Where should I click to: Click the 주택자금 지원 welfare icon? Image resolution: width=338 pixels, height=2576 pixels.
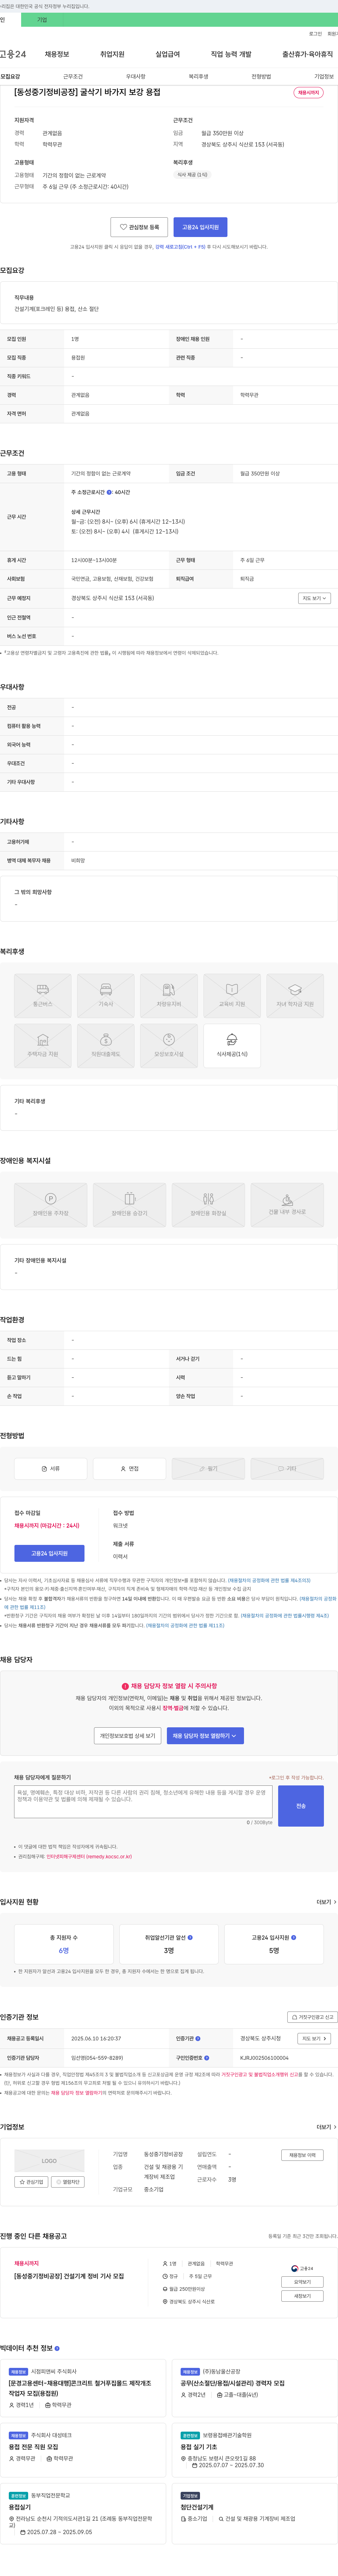pyautogui.click(x=43, y=1046)
